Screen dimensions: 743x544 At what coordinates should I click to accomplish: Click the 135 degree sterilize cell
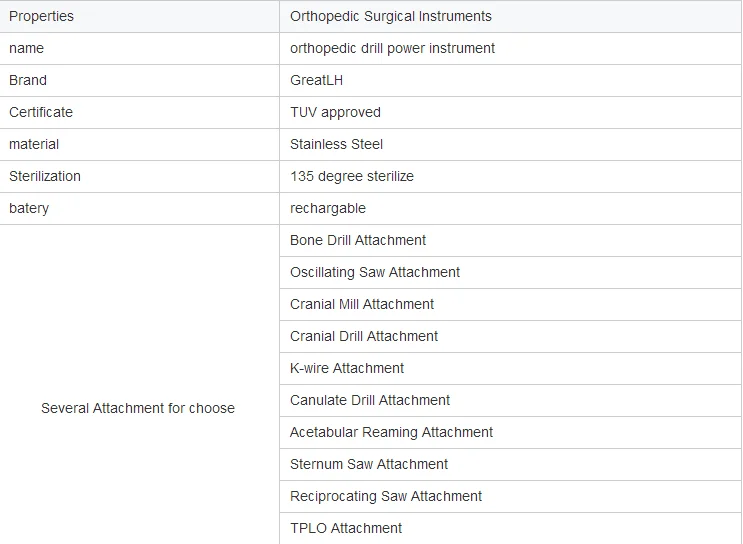510,176
